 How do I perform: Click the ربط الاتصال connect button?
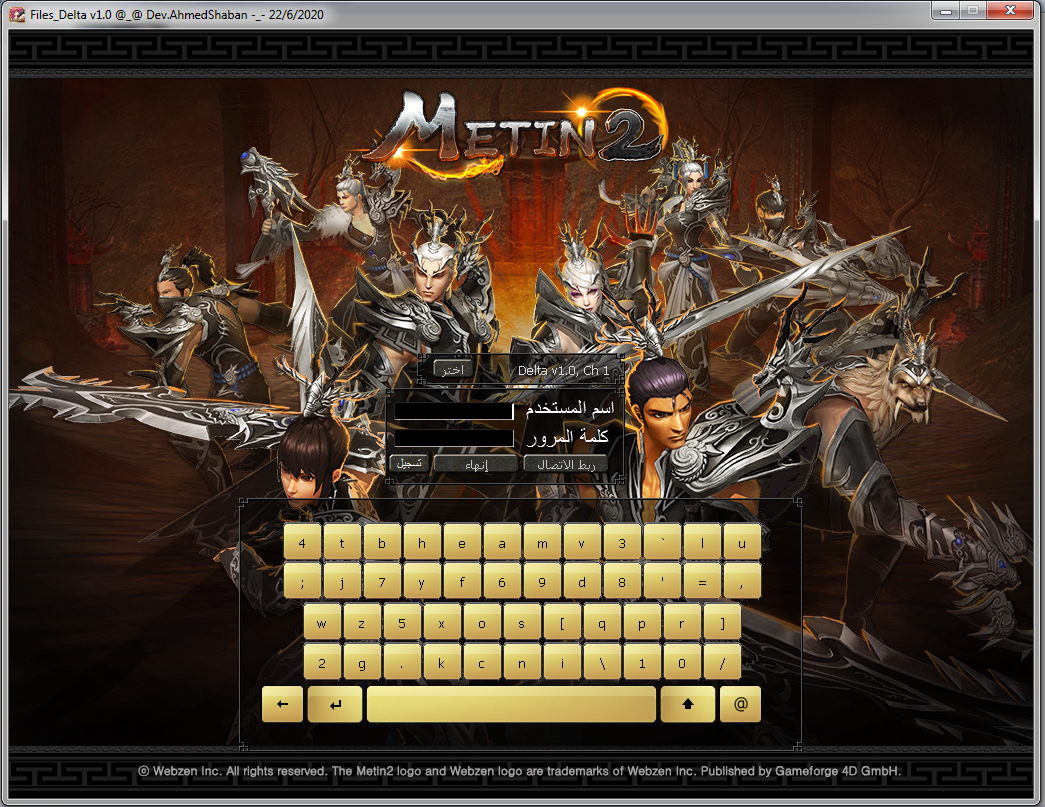tap(566, 464)
